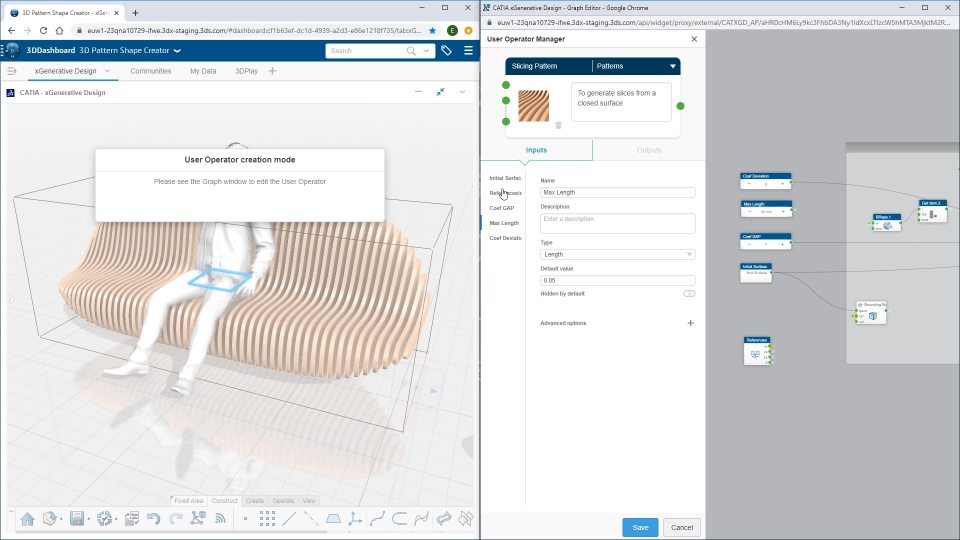
Task: Open the search options dropdown arrow
Action: coord(427,51)
